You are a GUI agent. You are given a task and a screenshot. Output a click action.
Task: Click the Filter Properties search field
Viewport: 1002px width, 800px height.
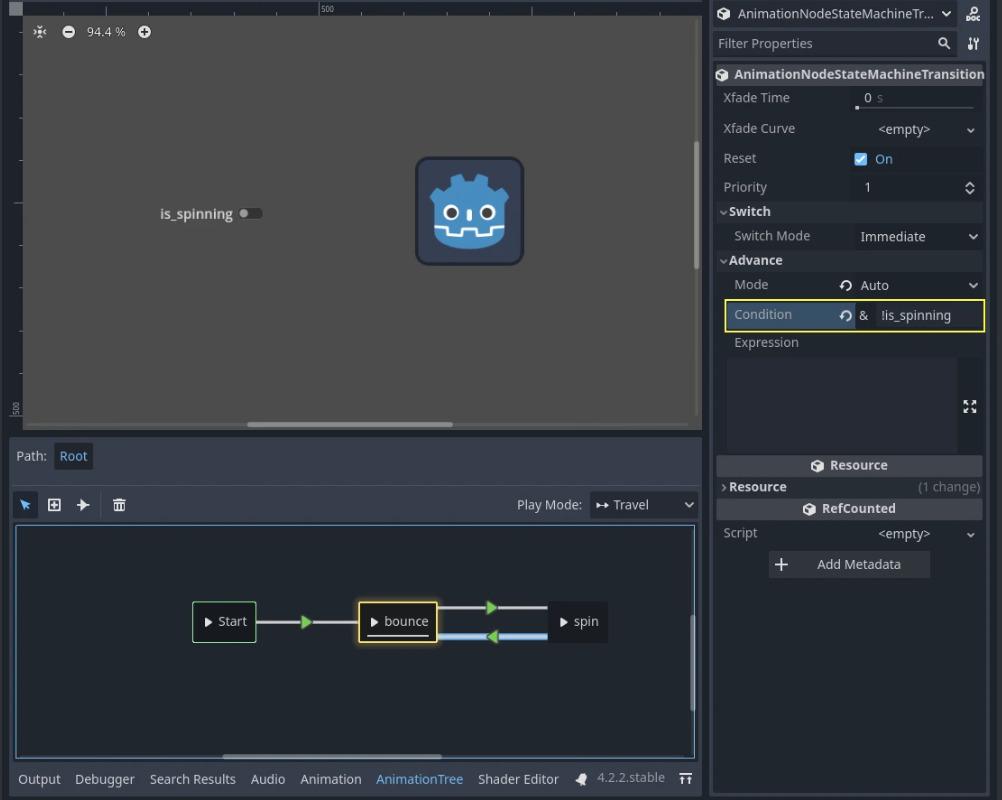[x=824, y=44]
